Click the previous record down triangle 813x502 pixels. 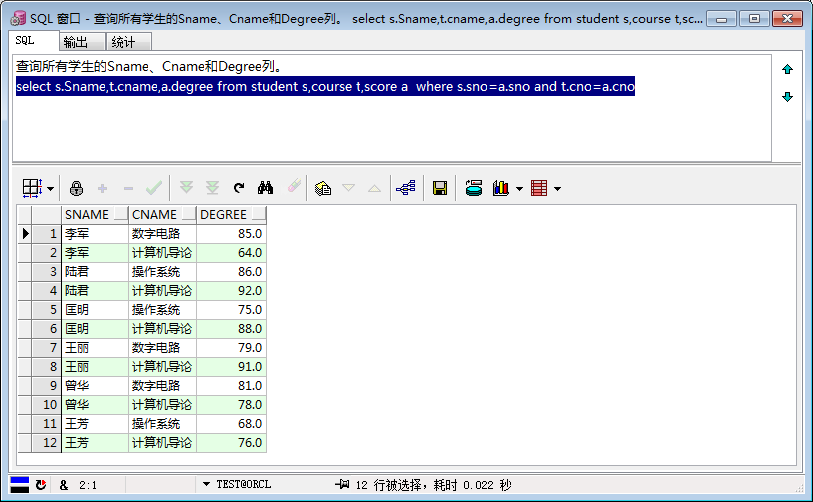coord(348,188)
